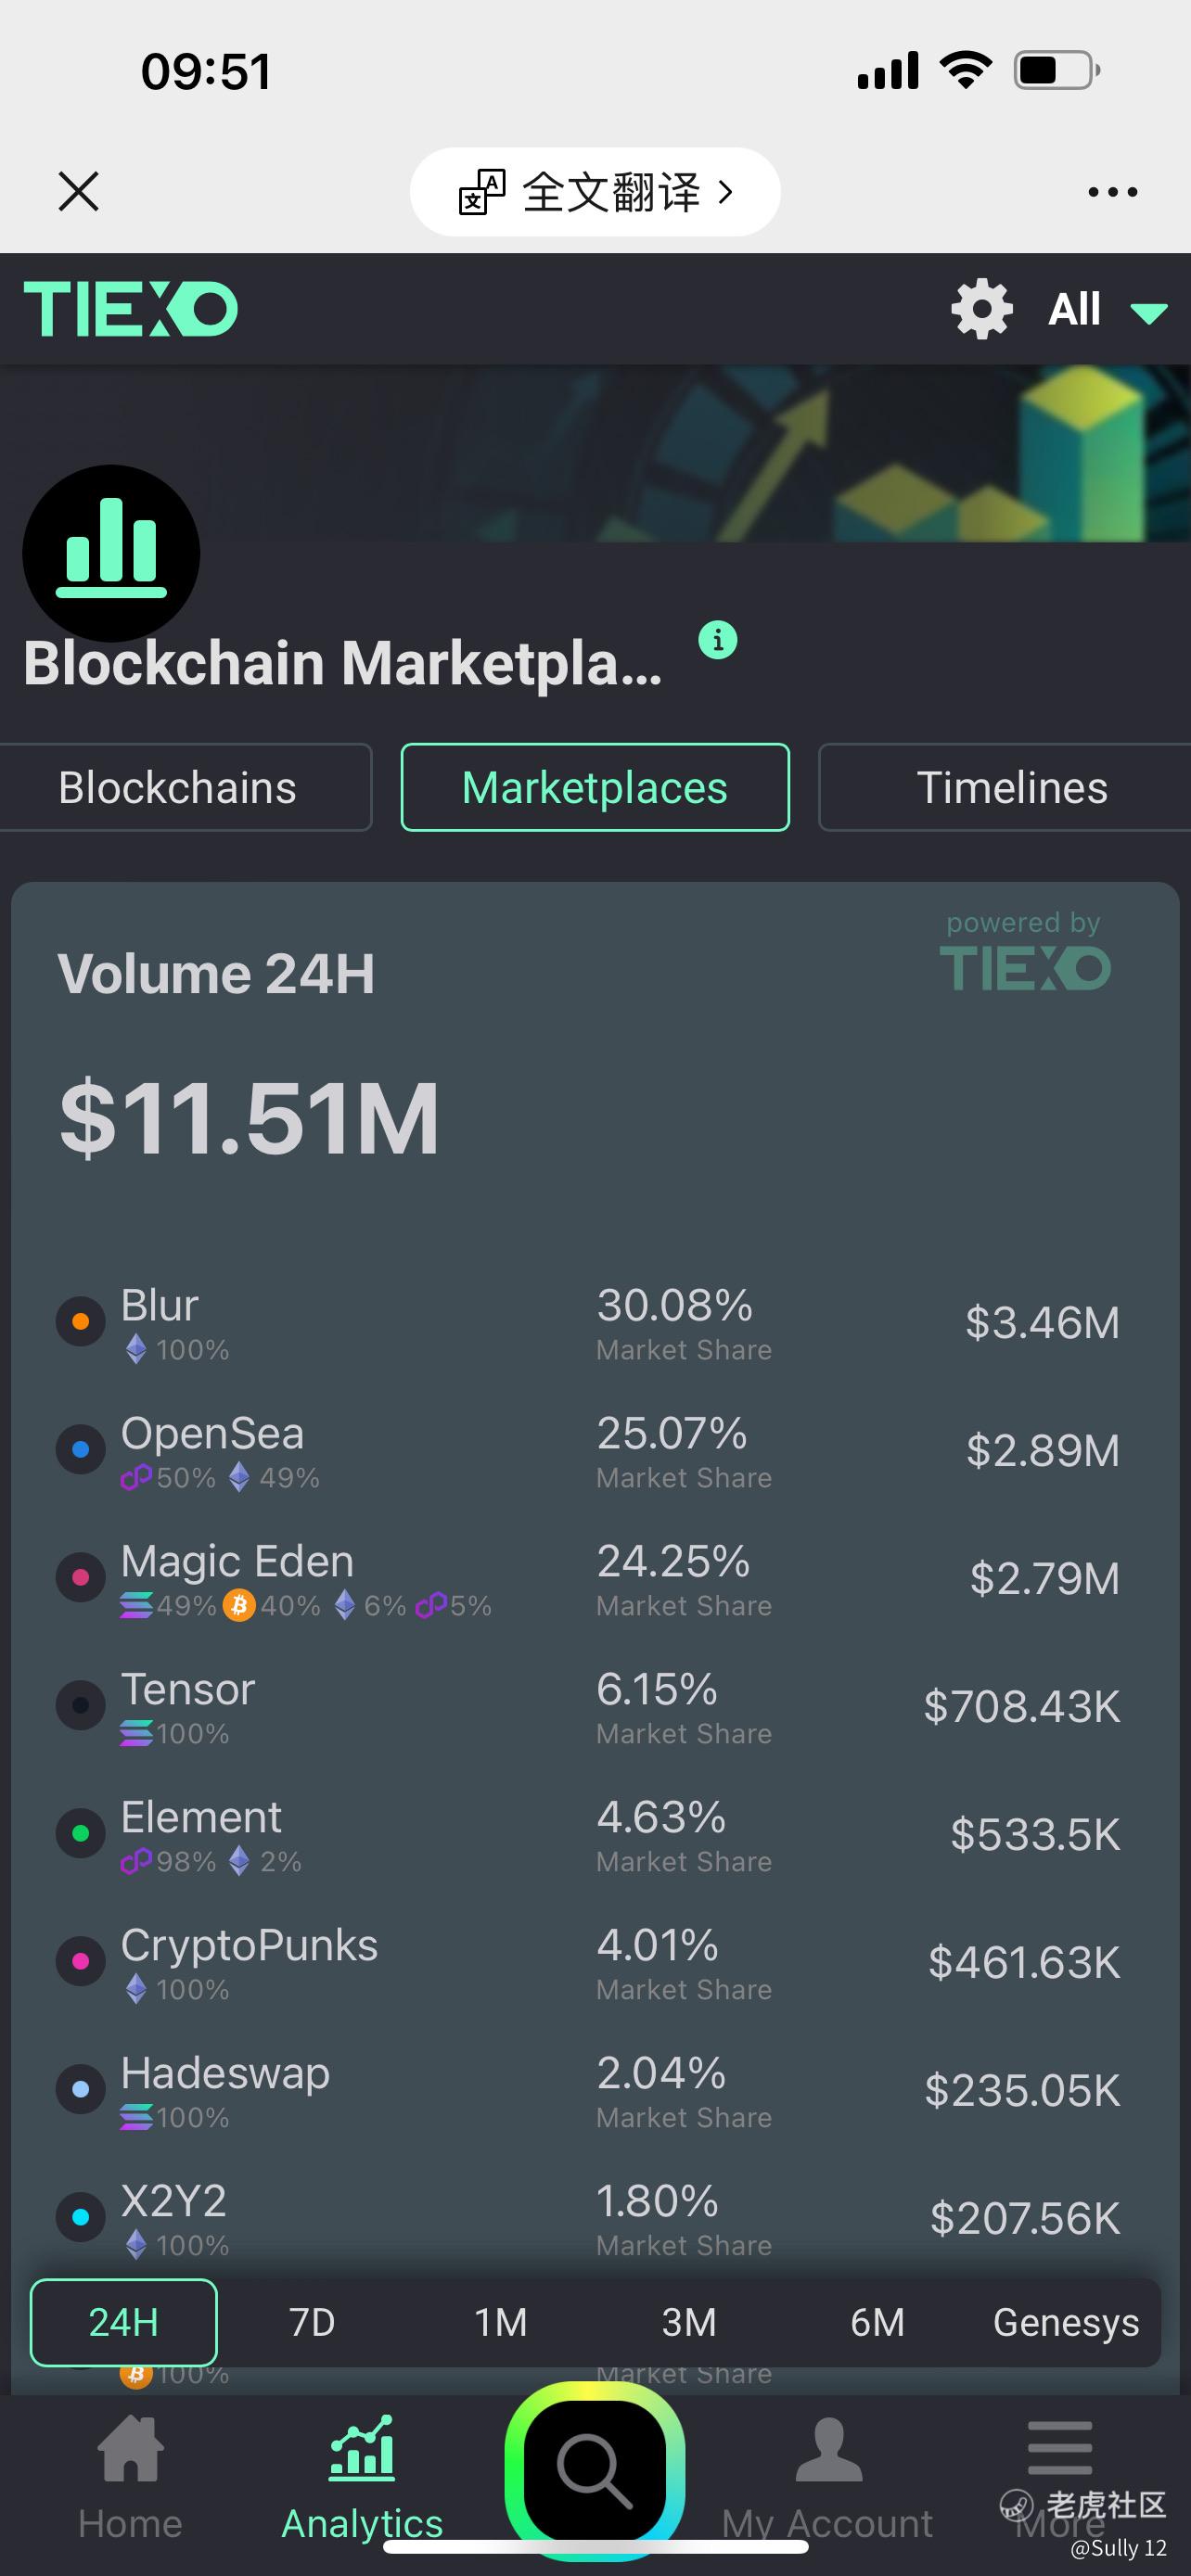Click the TIEXO header logo
The width and height of the screenshot is (1191, 2576).
pos(131,308)
